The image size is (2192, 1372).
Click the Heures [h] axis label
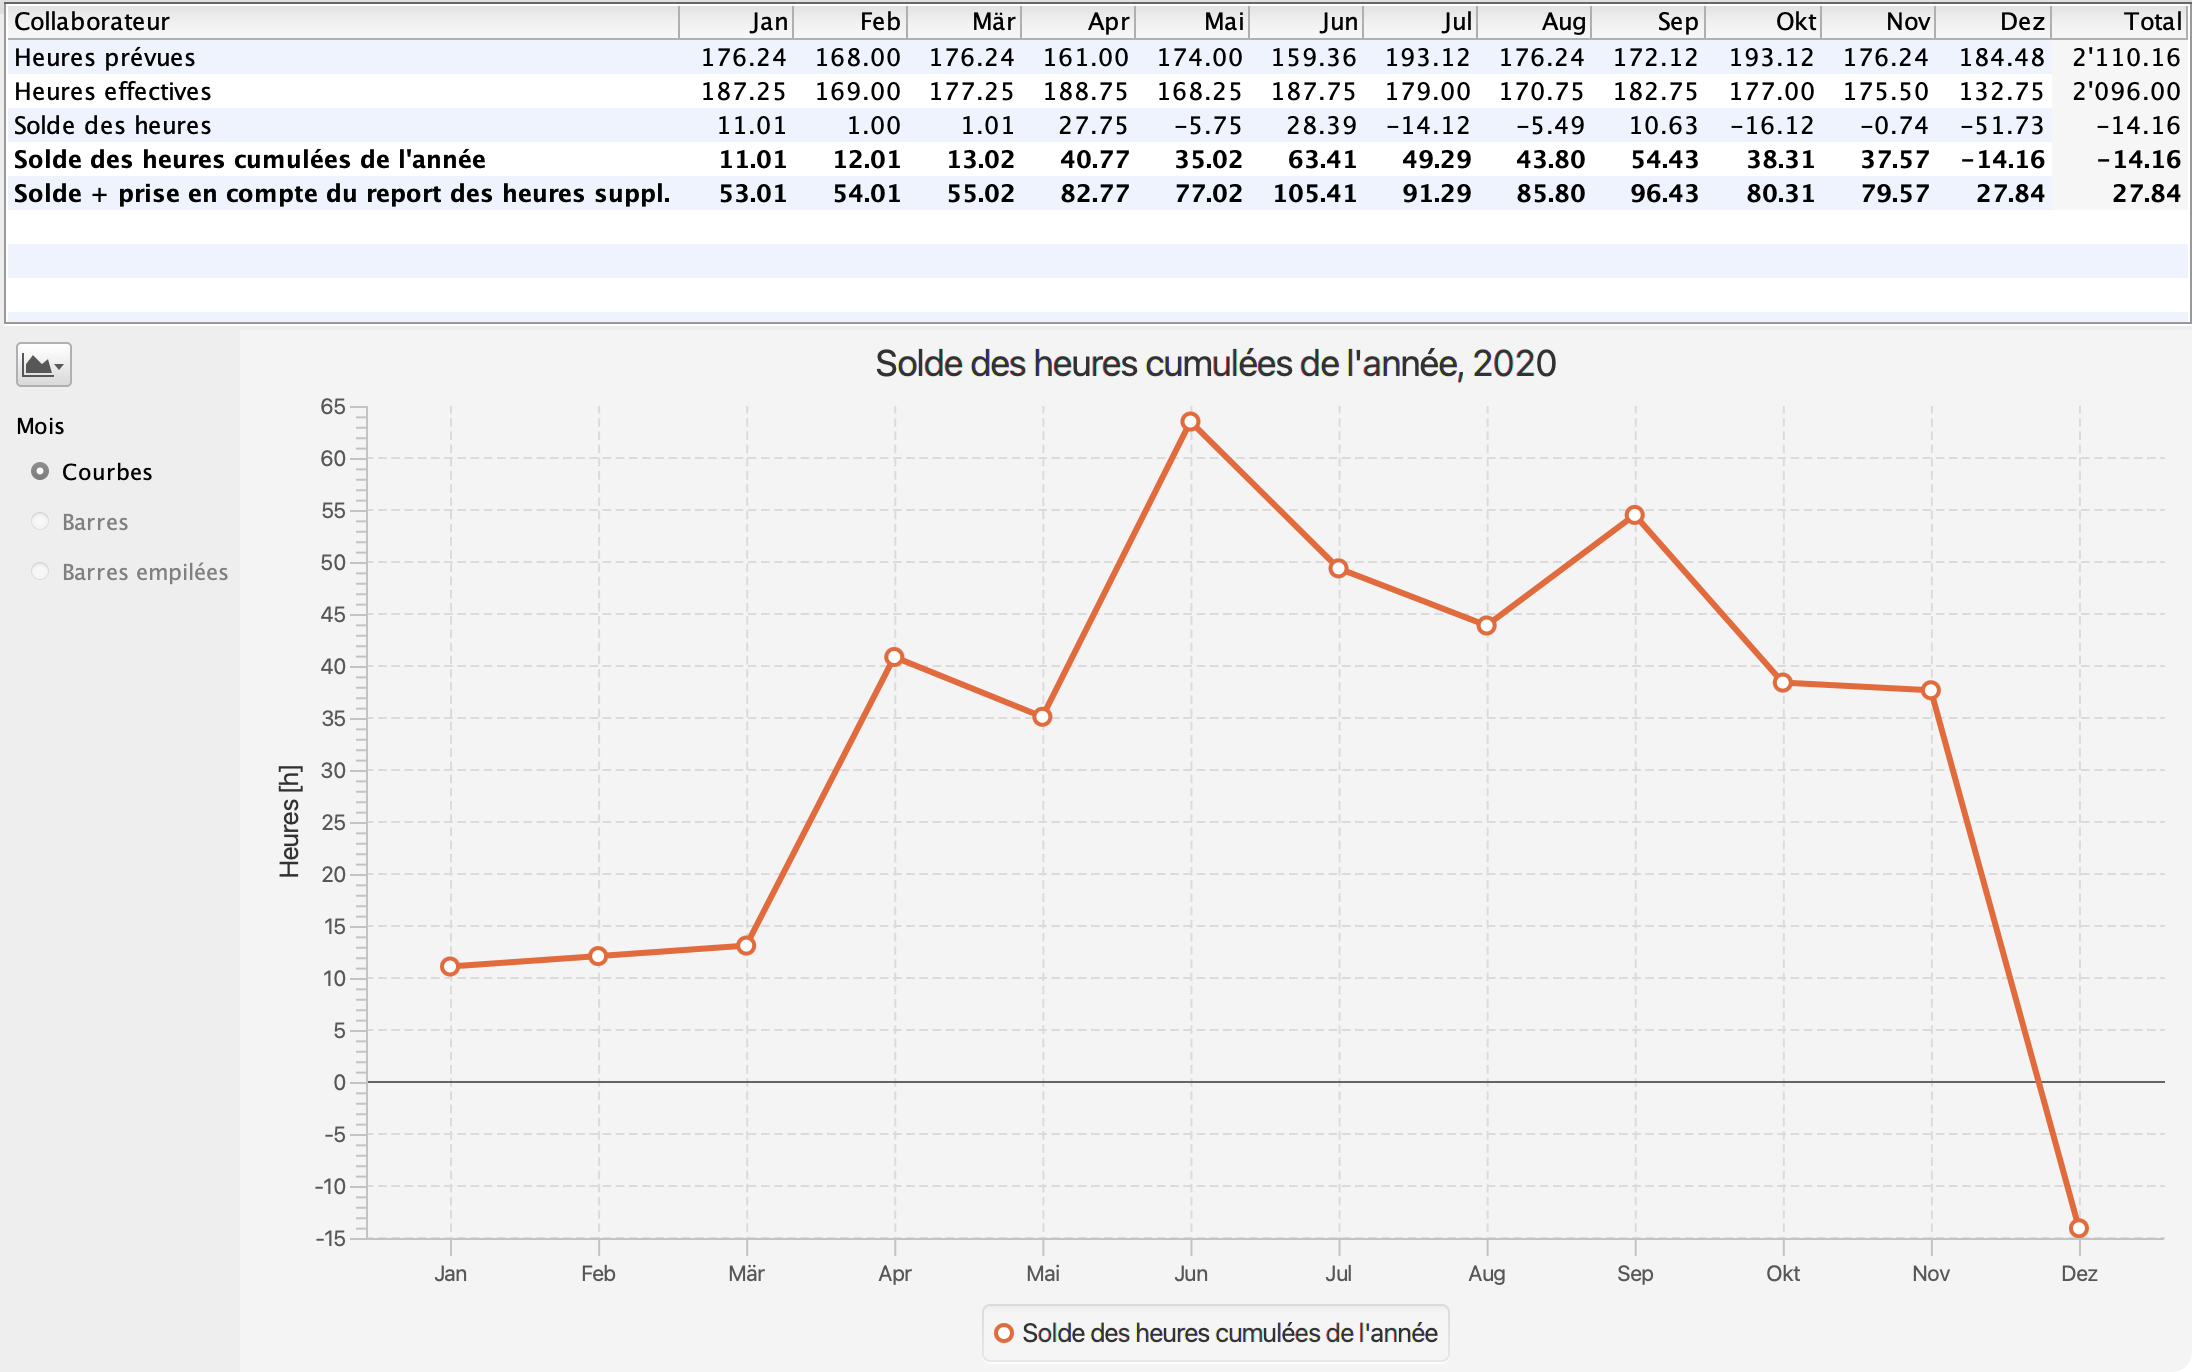click(x=289, y=822)
